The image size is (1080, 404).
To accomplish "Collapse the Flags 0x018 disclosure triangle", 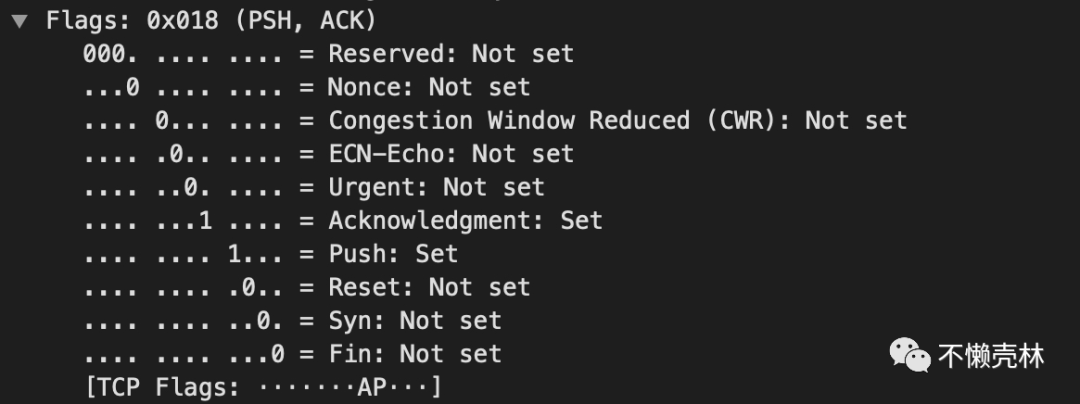I will coord(19,21).
